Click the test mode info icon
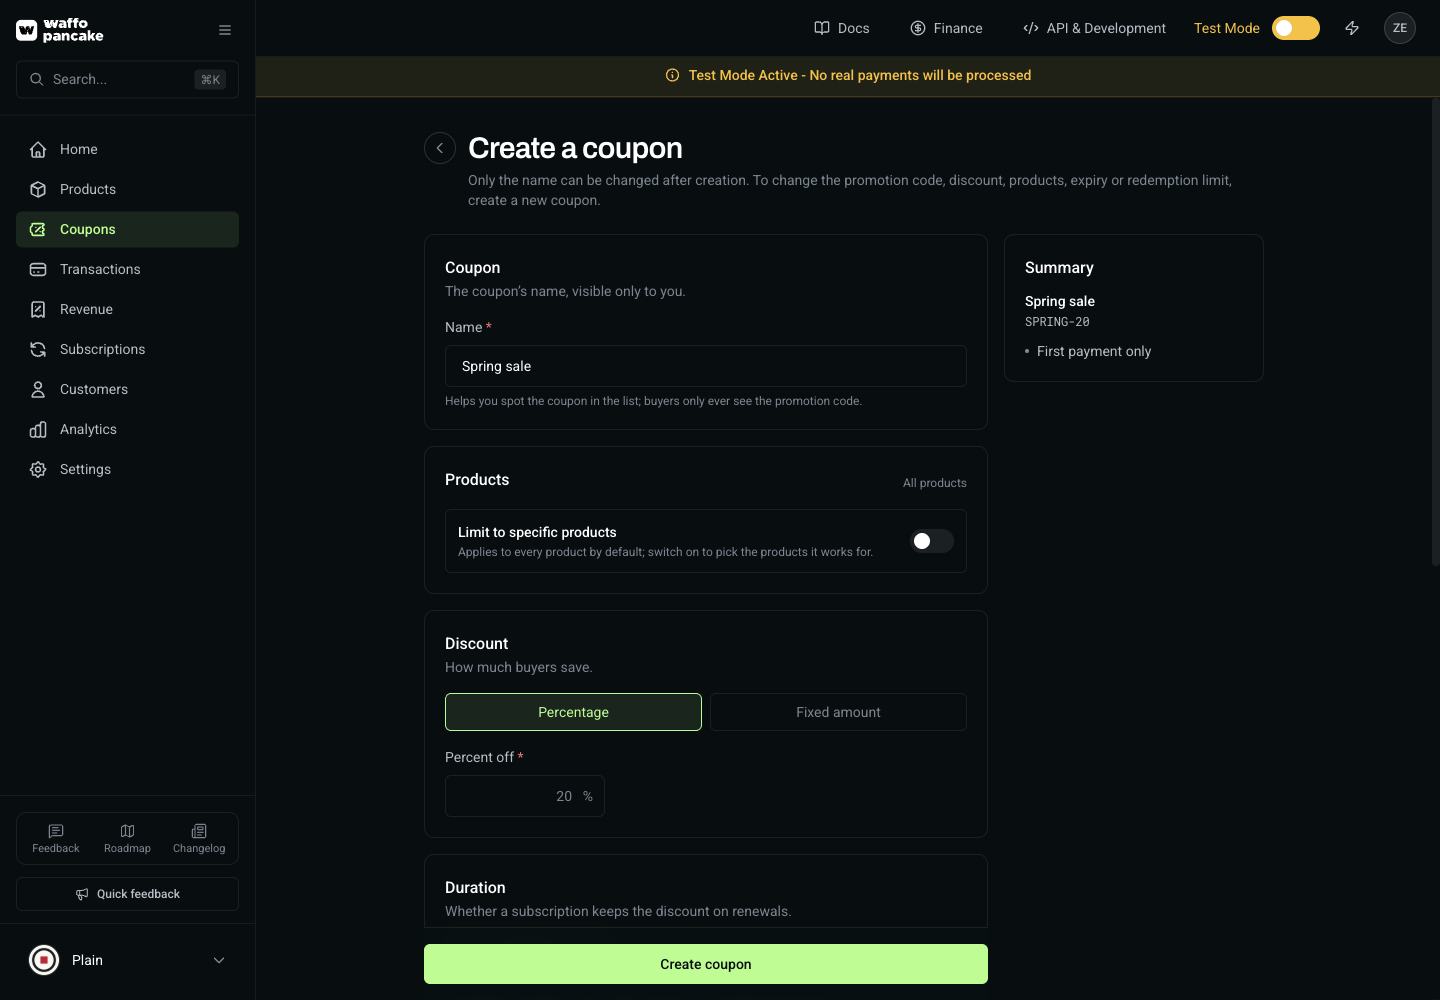The height and width of the screenshot is (1000, 1440). click(673, 75)
